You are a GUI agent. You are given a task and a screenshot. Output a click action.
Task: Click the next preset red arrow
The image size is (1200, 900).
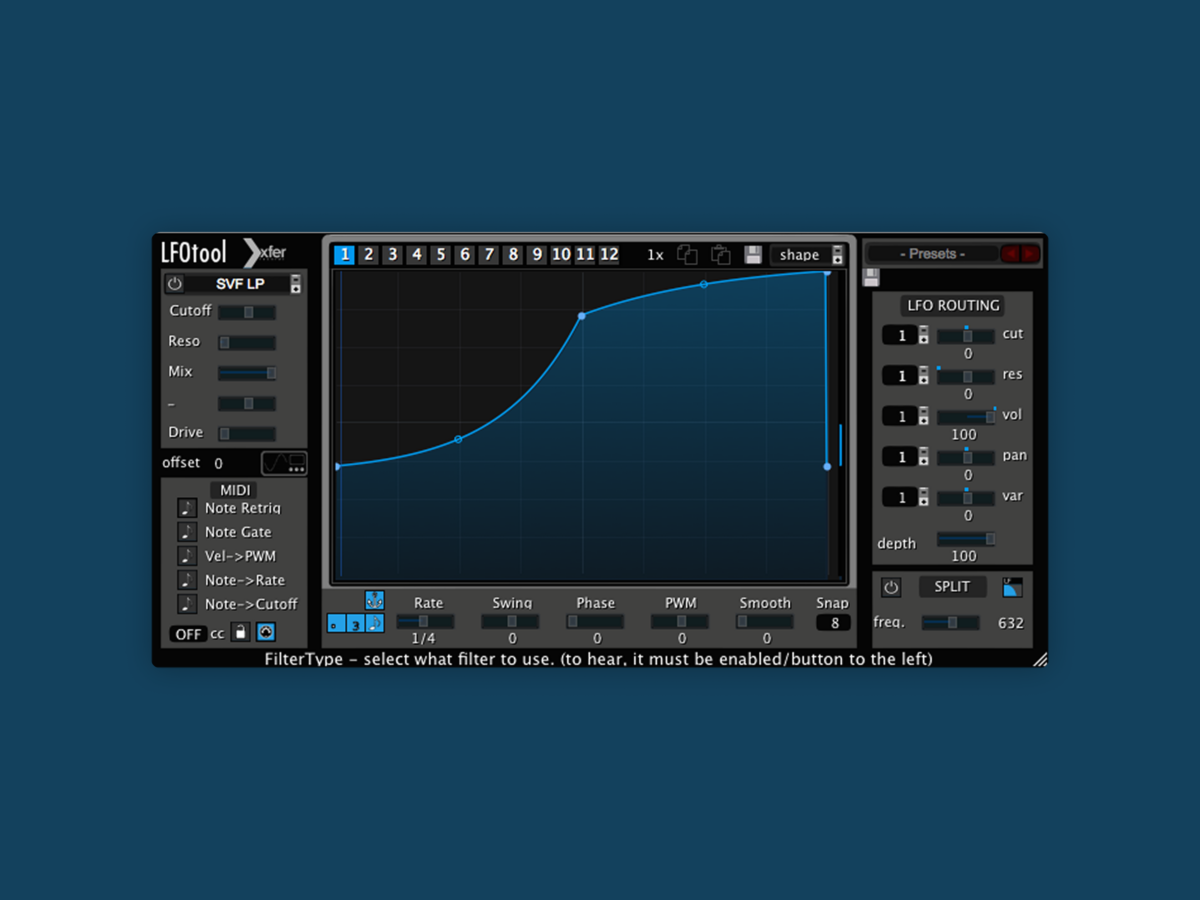click(1030, 254)
